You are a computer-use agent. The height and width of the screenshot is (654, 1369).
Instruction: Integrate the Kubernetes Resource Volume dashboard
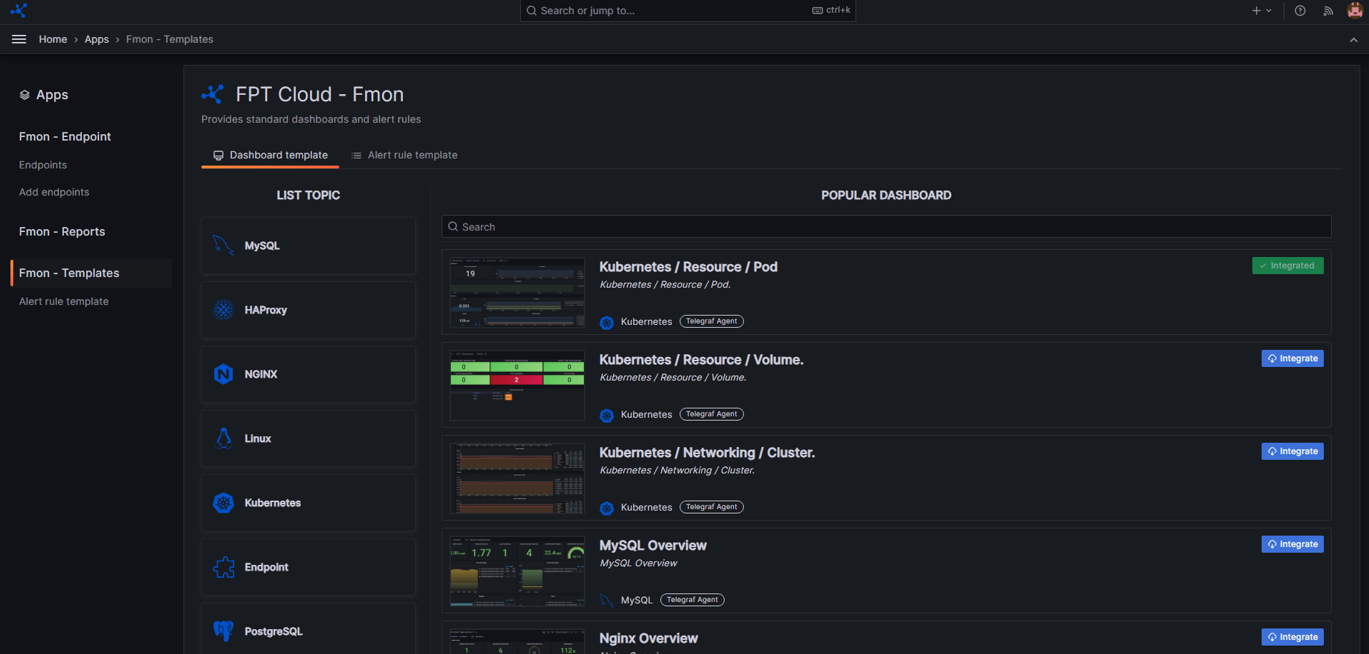click(x=1292, y=358)
